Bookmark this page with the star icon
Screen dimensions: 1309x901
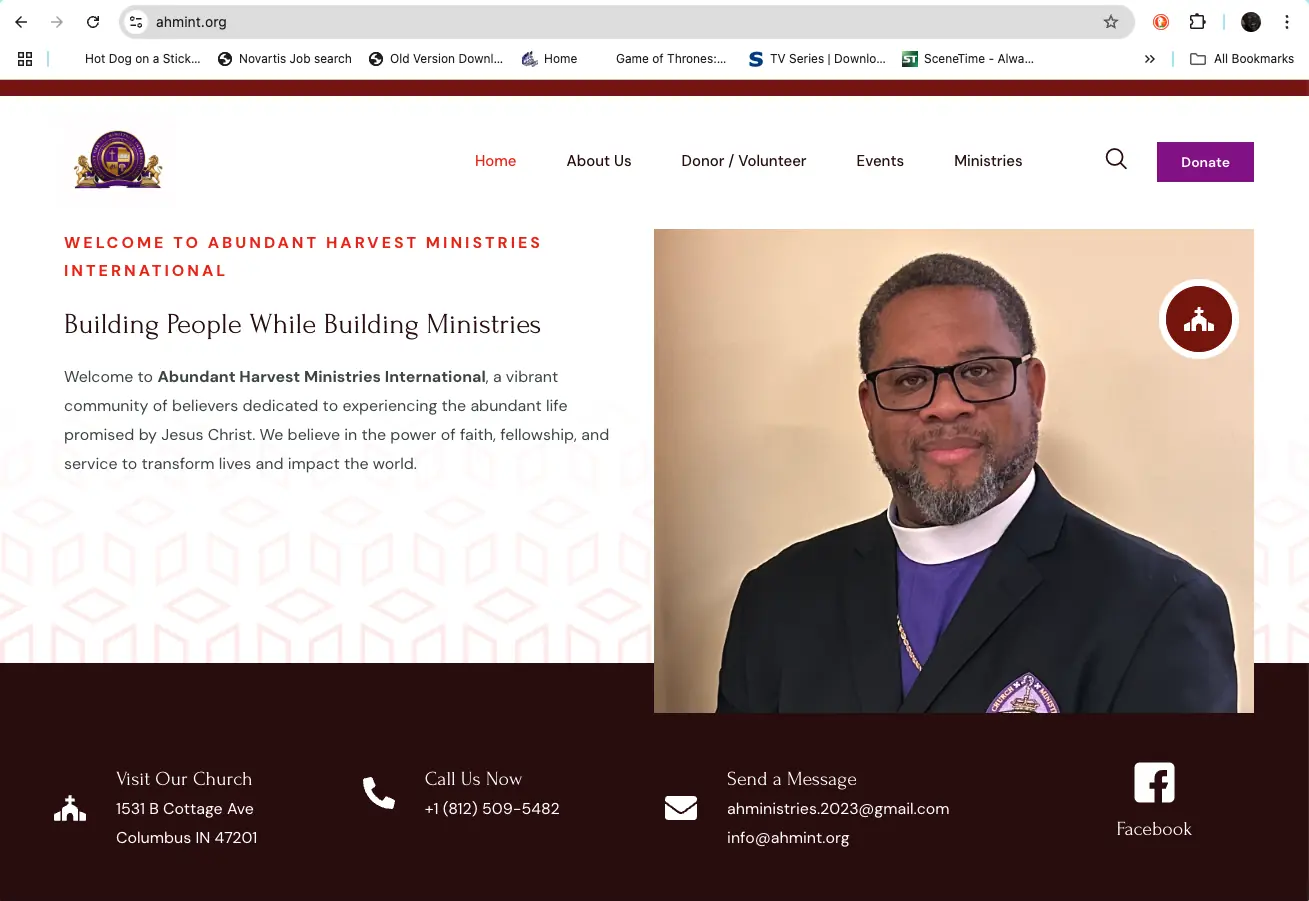pos(1111,22)
